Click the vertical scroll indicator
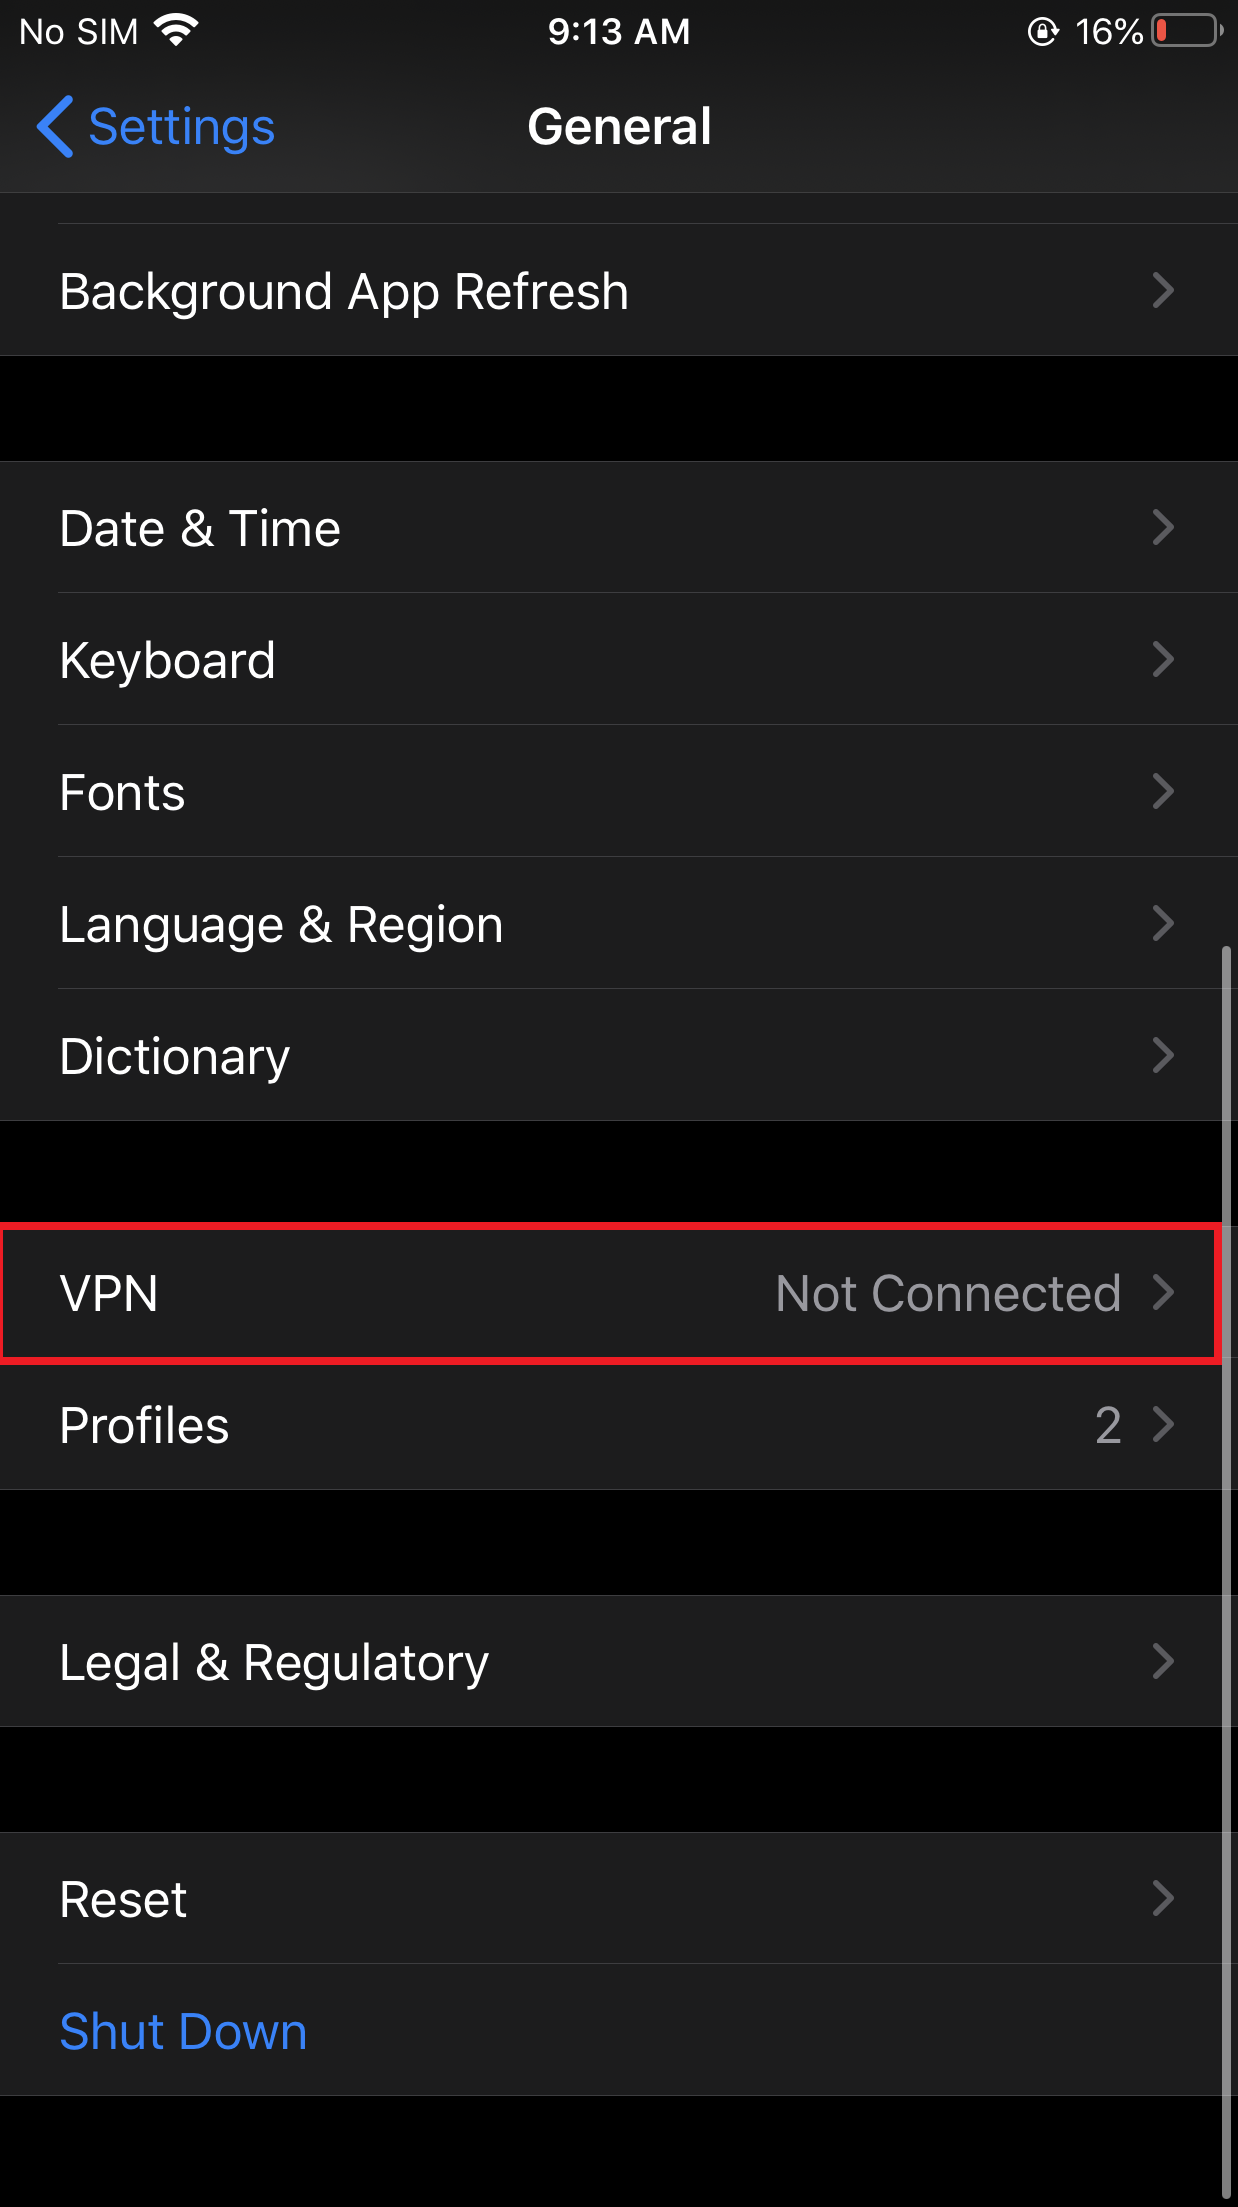This screenshot has width=1238, height=2207. pyautogui.click(x=1226, y=1570)
